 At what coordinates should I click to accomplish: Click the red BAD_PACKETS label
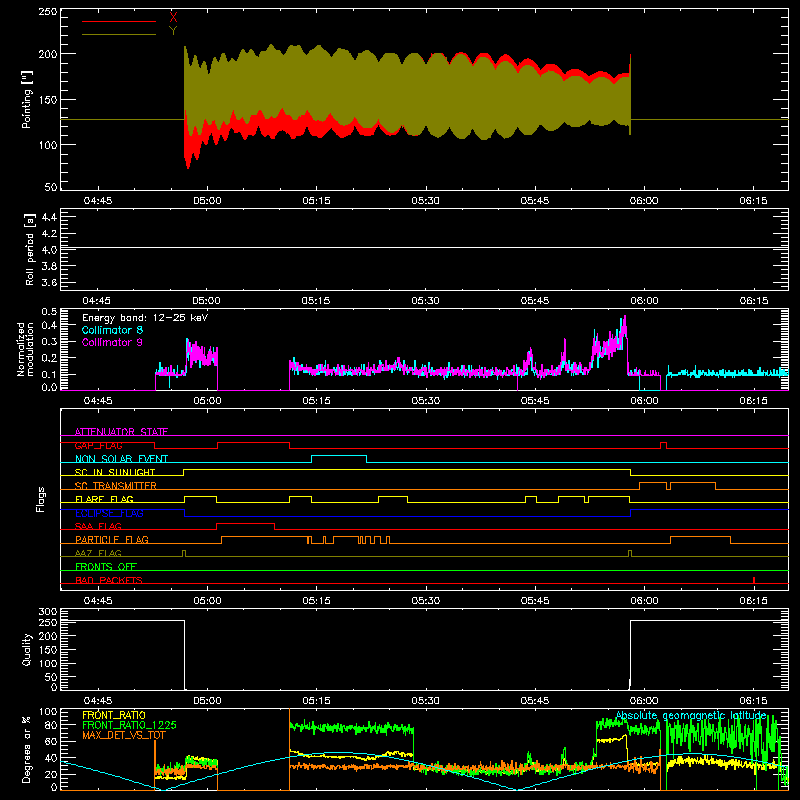(x=109, y=580)
